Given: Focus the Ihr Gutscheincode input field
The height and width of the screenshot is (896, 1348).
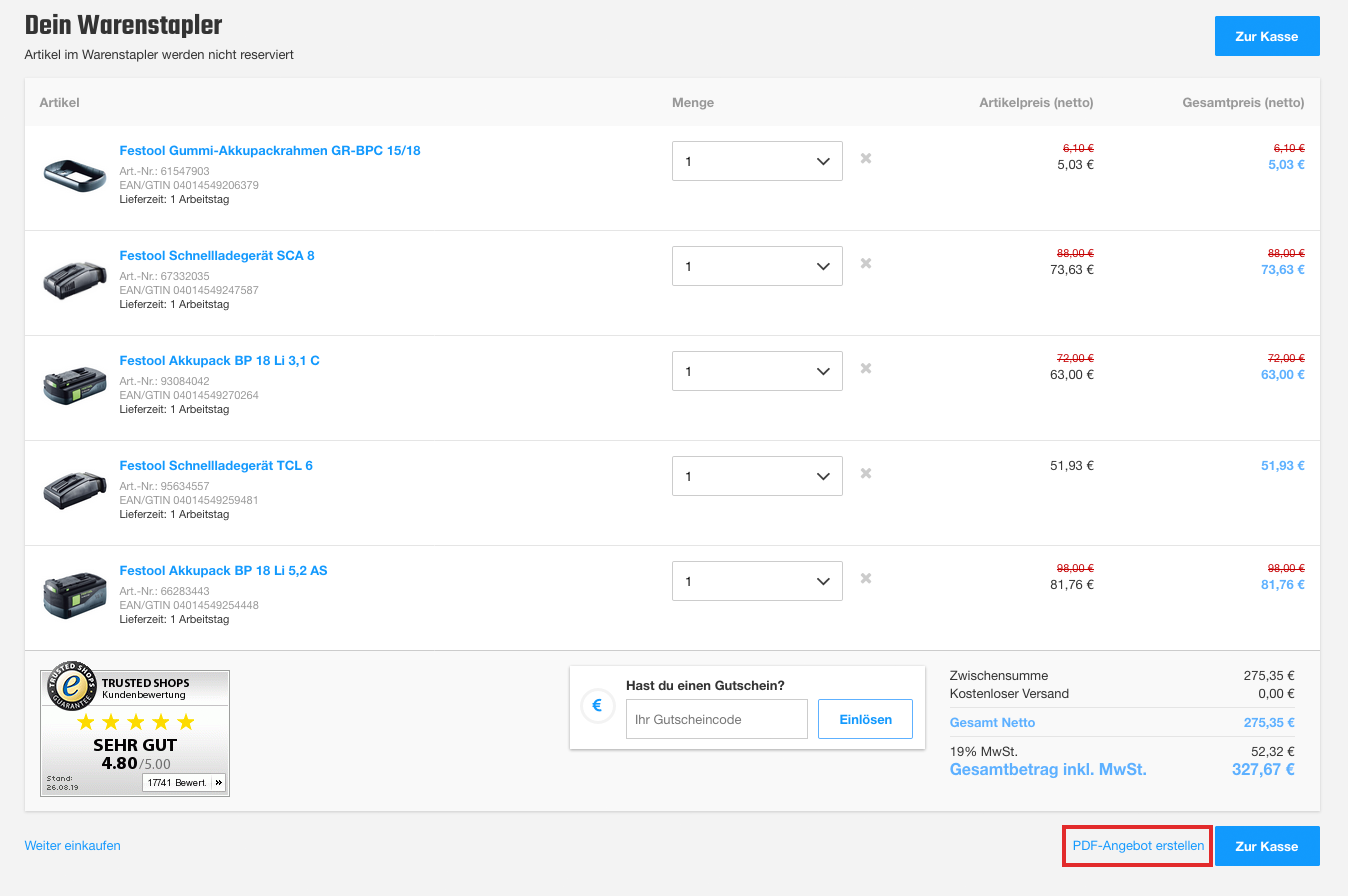Looking at the screenshot, I should coord(717,719).
